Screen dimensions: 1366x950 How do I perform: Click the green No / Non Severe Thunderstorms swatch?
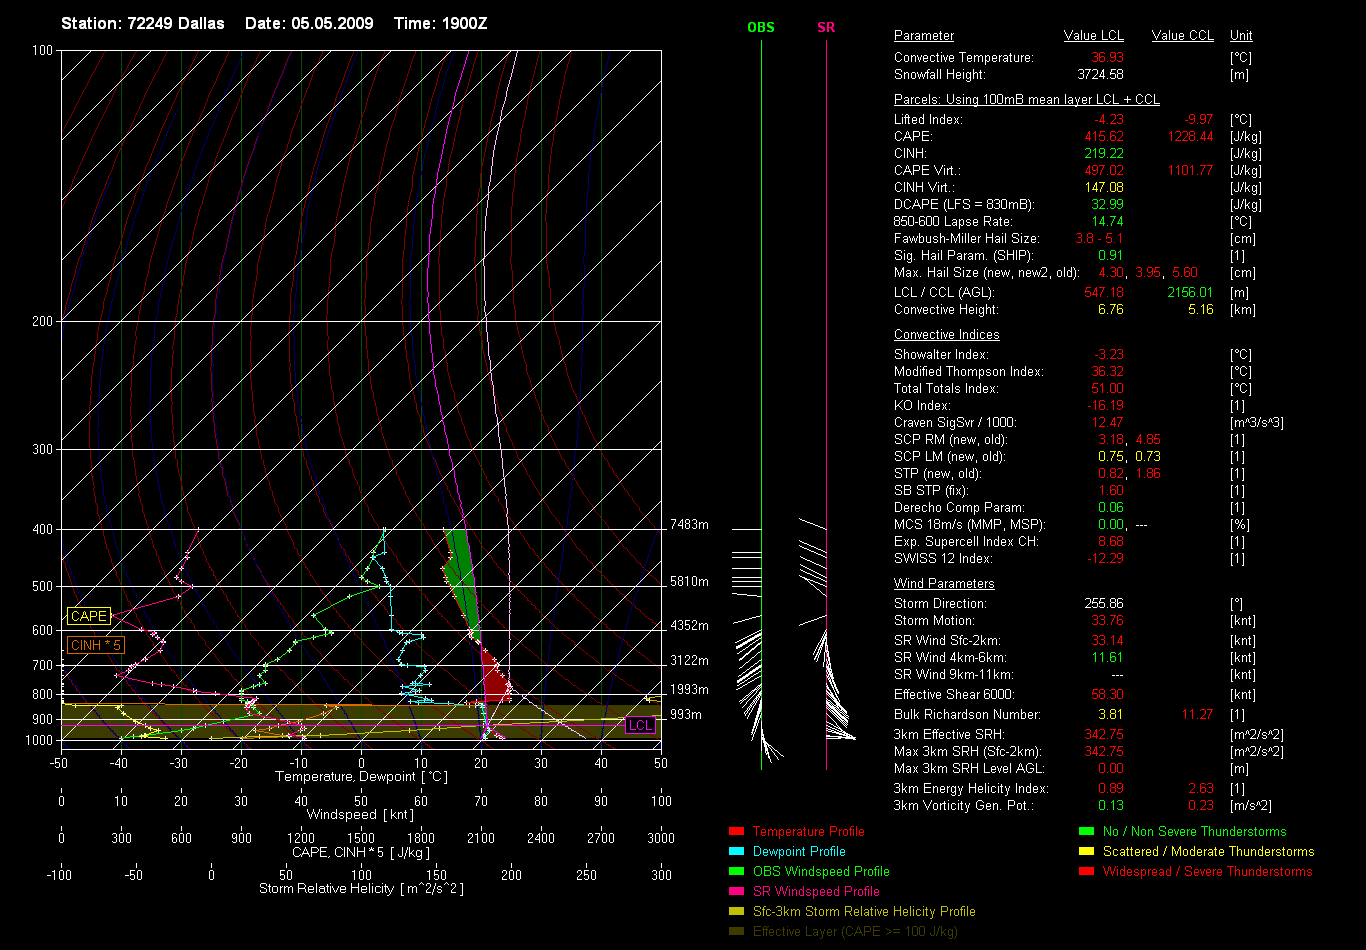[x=1086, y=832]
